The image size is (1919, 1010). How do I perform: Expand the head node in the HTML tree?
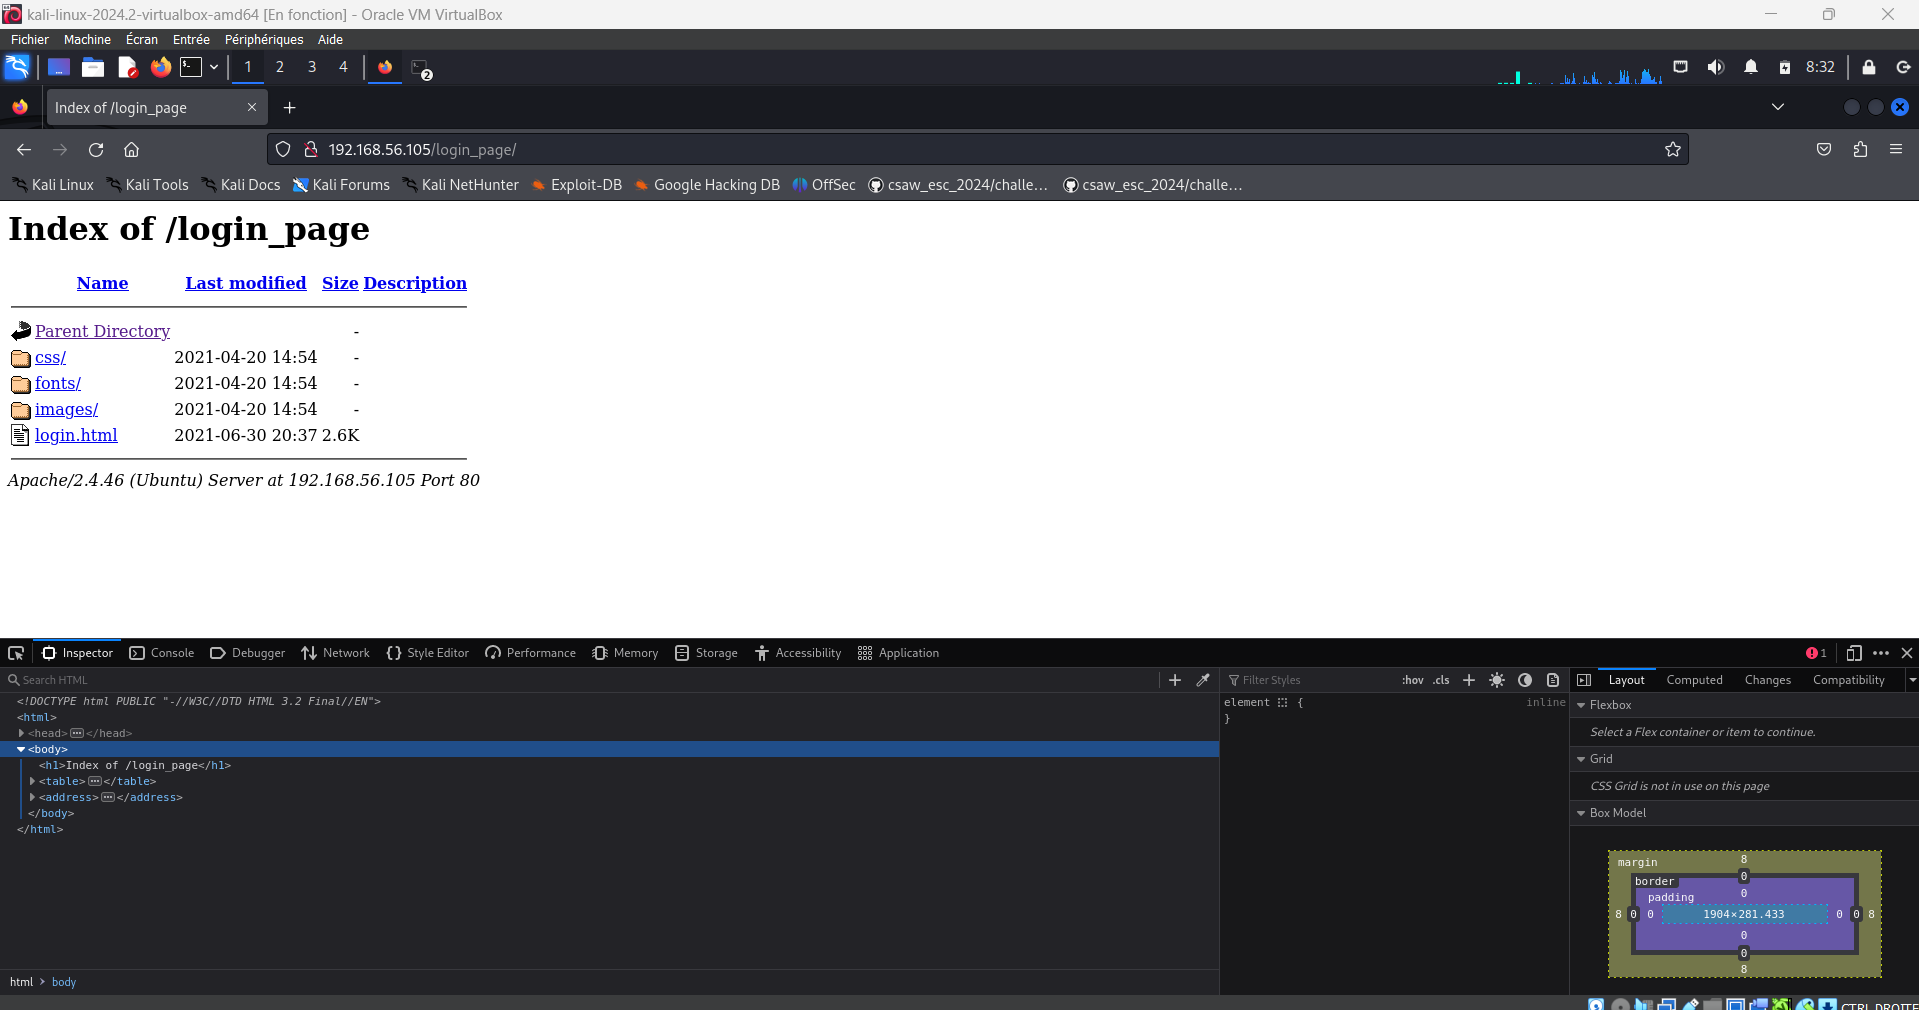click(21, 733)
